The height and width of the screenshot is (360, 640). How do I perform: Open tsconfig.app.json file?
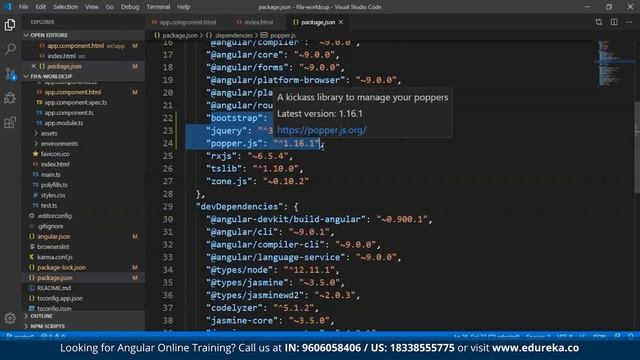tap(60, 298)
